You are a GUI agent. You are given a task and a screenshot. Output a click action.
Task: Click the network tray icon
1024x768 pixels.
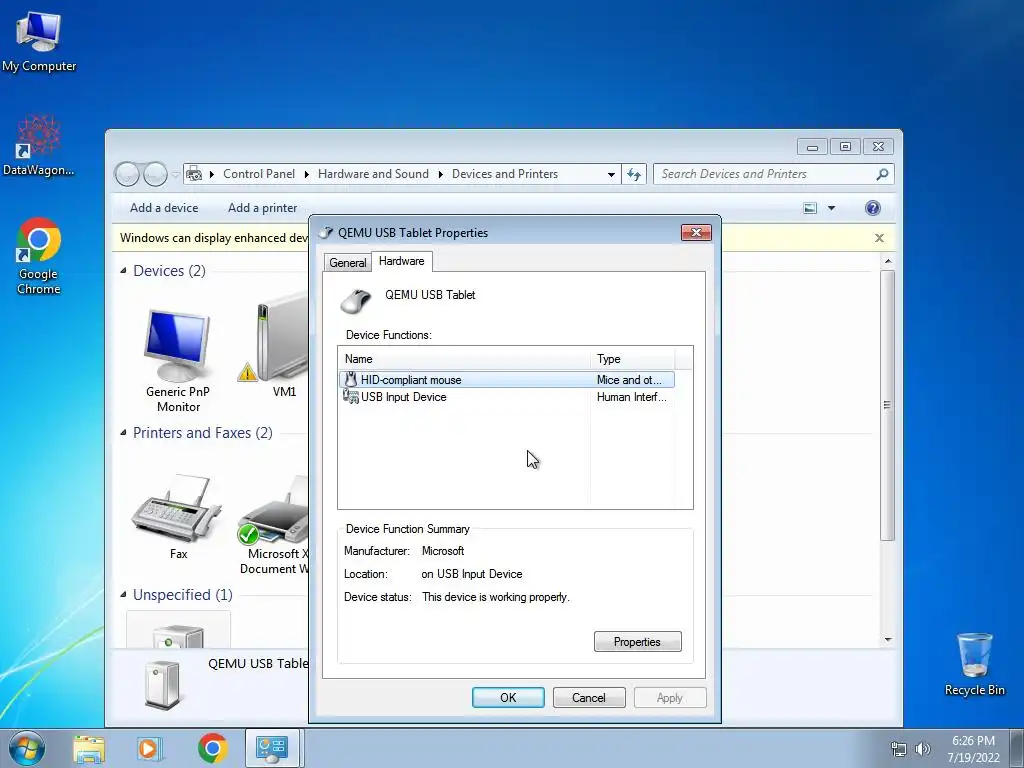tap(899, 749)
